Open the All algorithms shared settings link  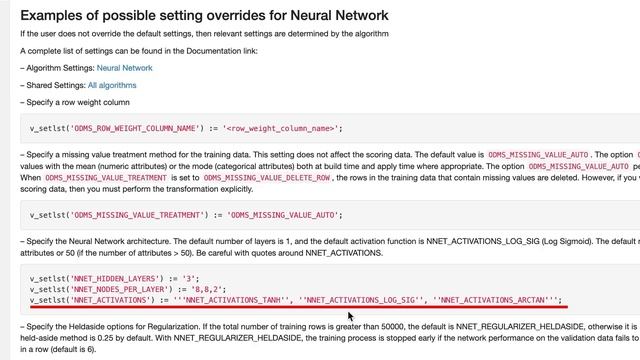click(112, 85)
